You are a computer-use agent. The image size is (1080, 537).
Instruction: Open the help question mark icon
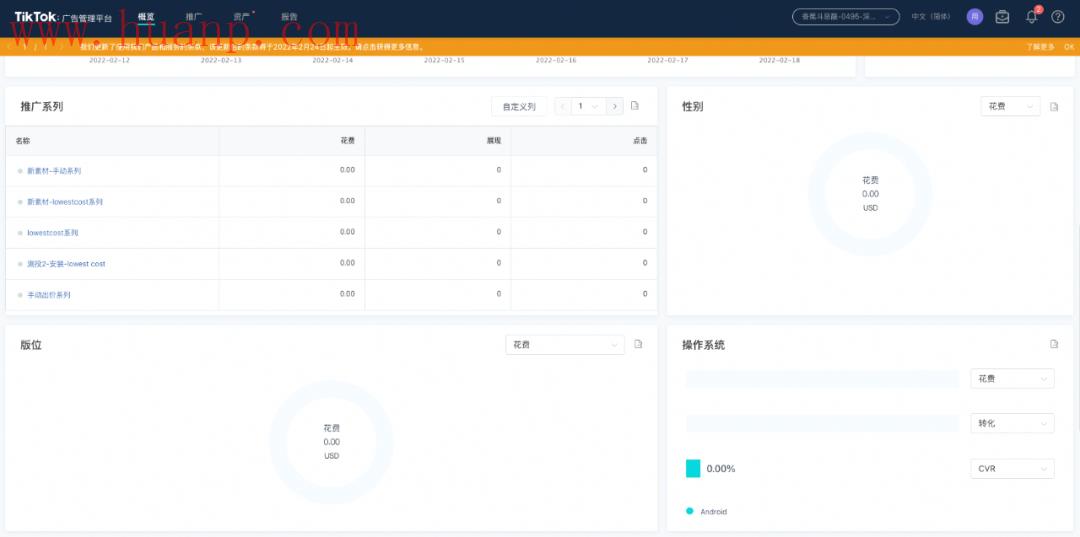(x=1058, y=17)
